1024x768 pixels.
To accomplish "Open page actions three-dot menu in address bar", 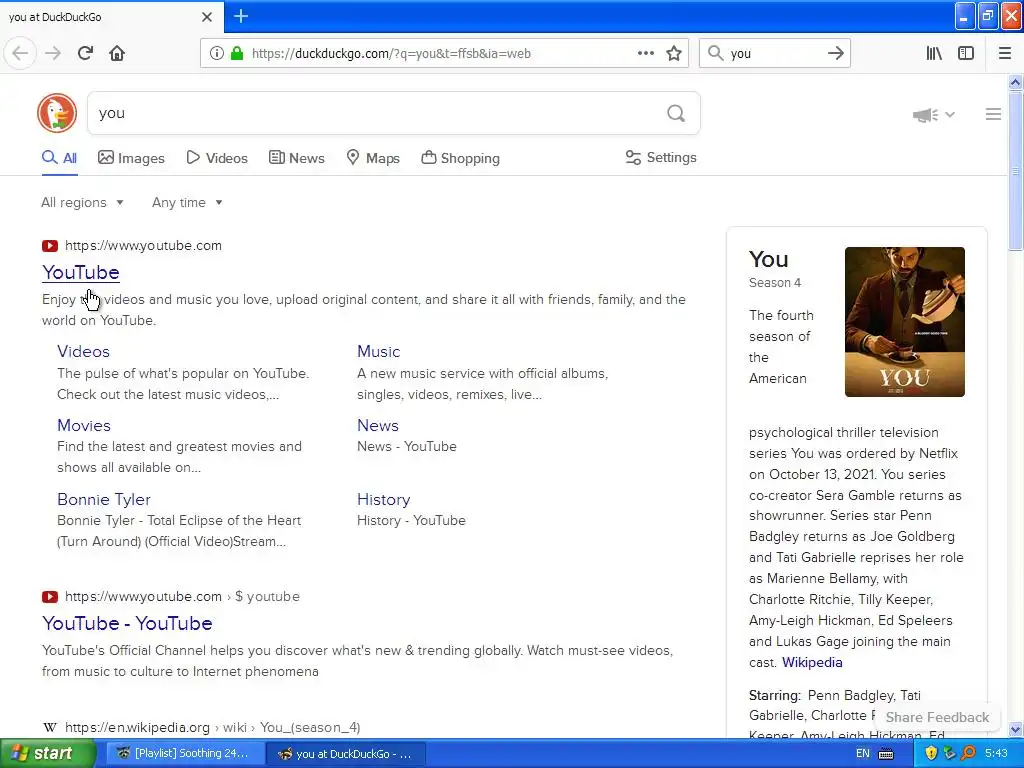I will point(646,54).
